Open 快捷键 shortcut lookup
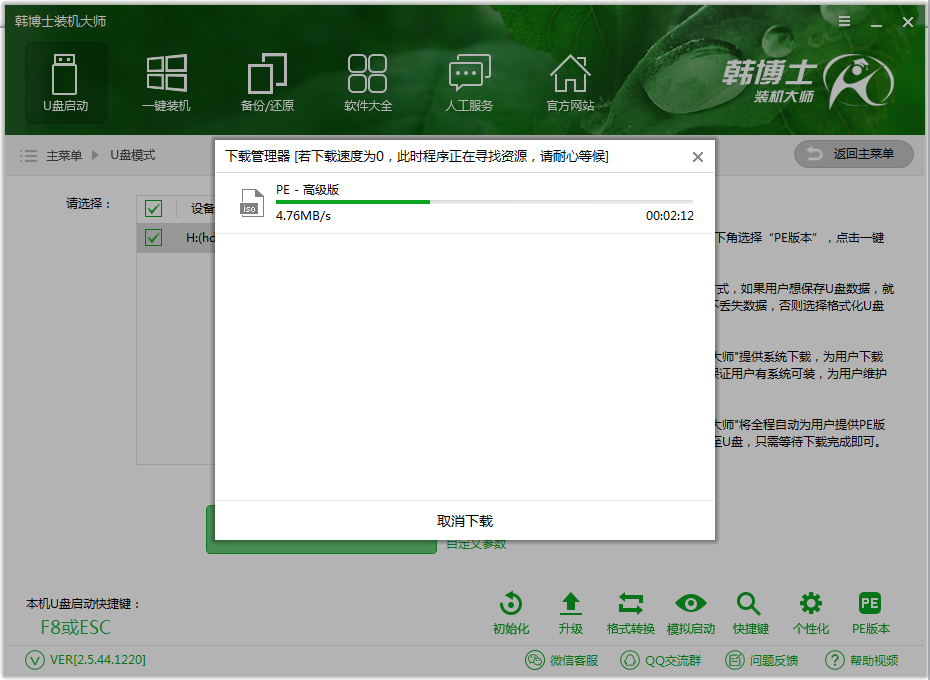Image resolution: width=930 pixels, height=680 pixels. tap(750, 614)
